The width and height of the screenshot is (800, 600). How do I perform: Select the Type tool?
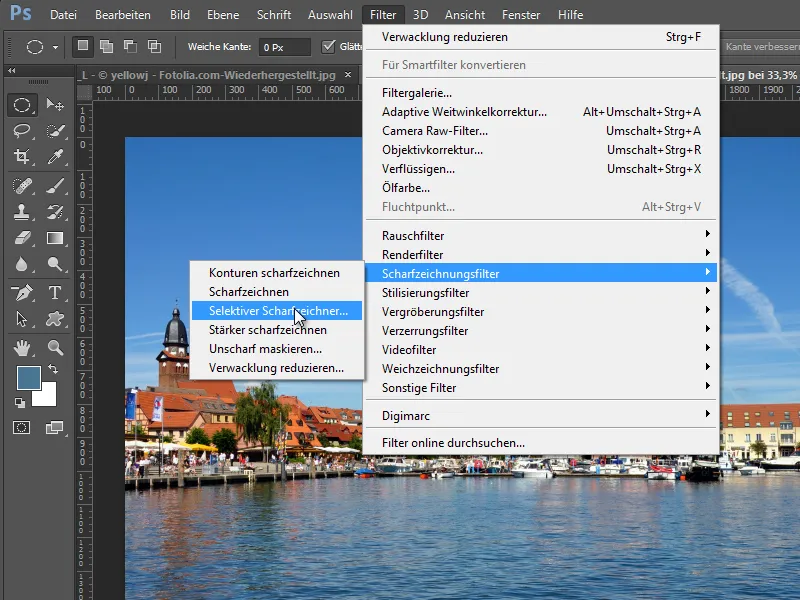pyautogui.click(x=55, y=293)
